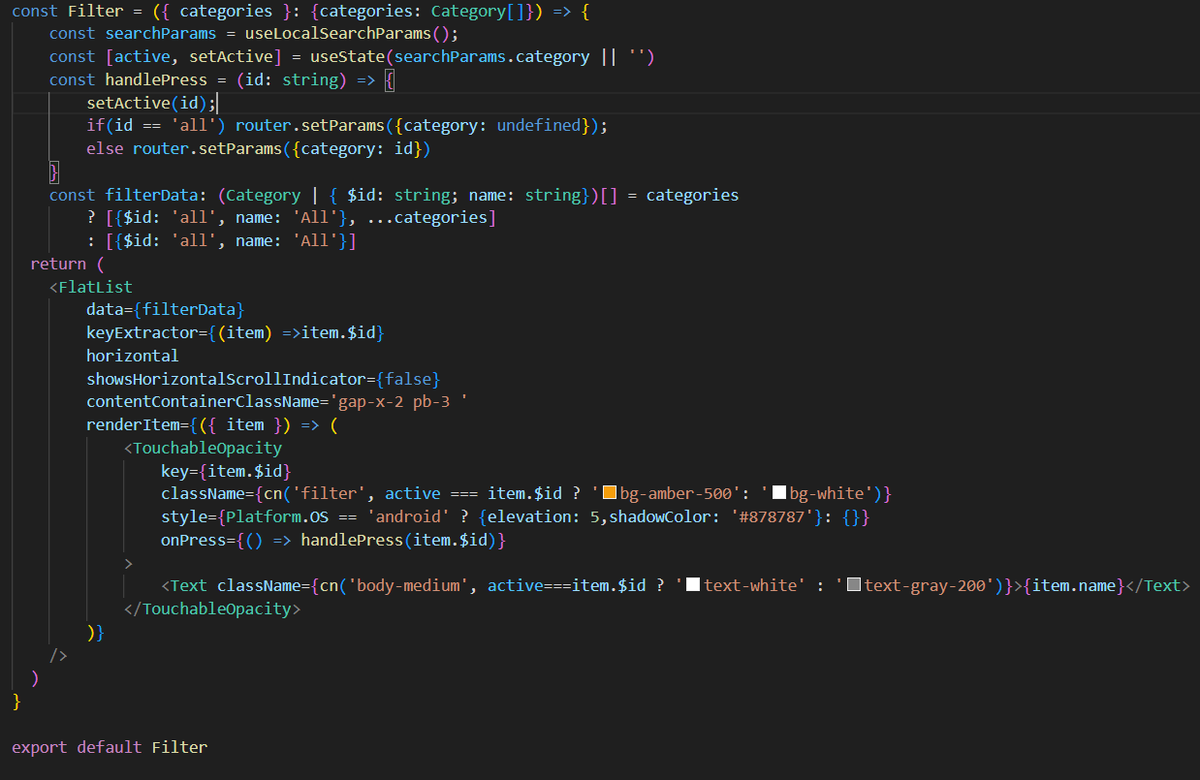Image resolution: width=1200 pixels, height=780 pixels.
Task: Click handlePress in its const declaration
Action: coord(156,79)
